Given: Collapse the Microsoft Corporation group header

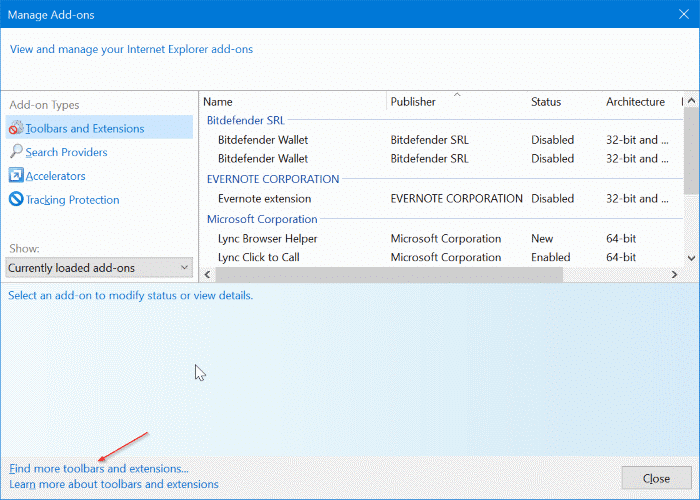Looking at the screenshot, I should click(x=262, y=219).
